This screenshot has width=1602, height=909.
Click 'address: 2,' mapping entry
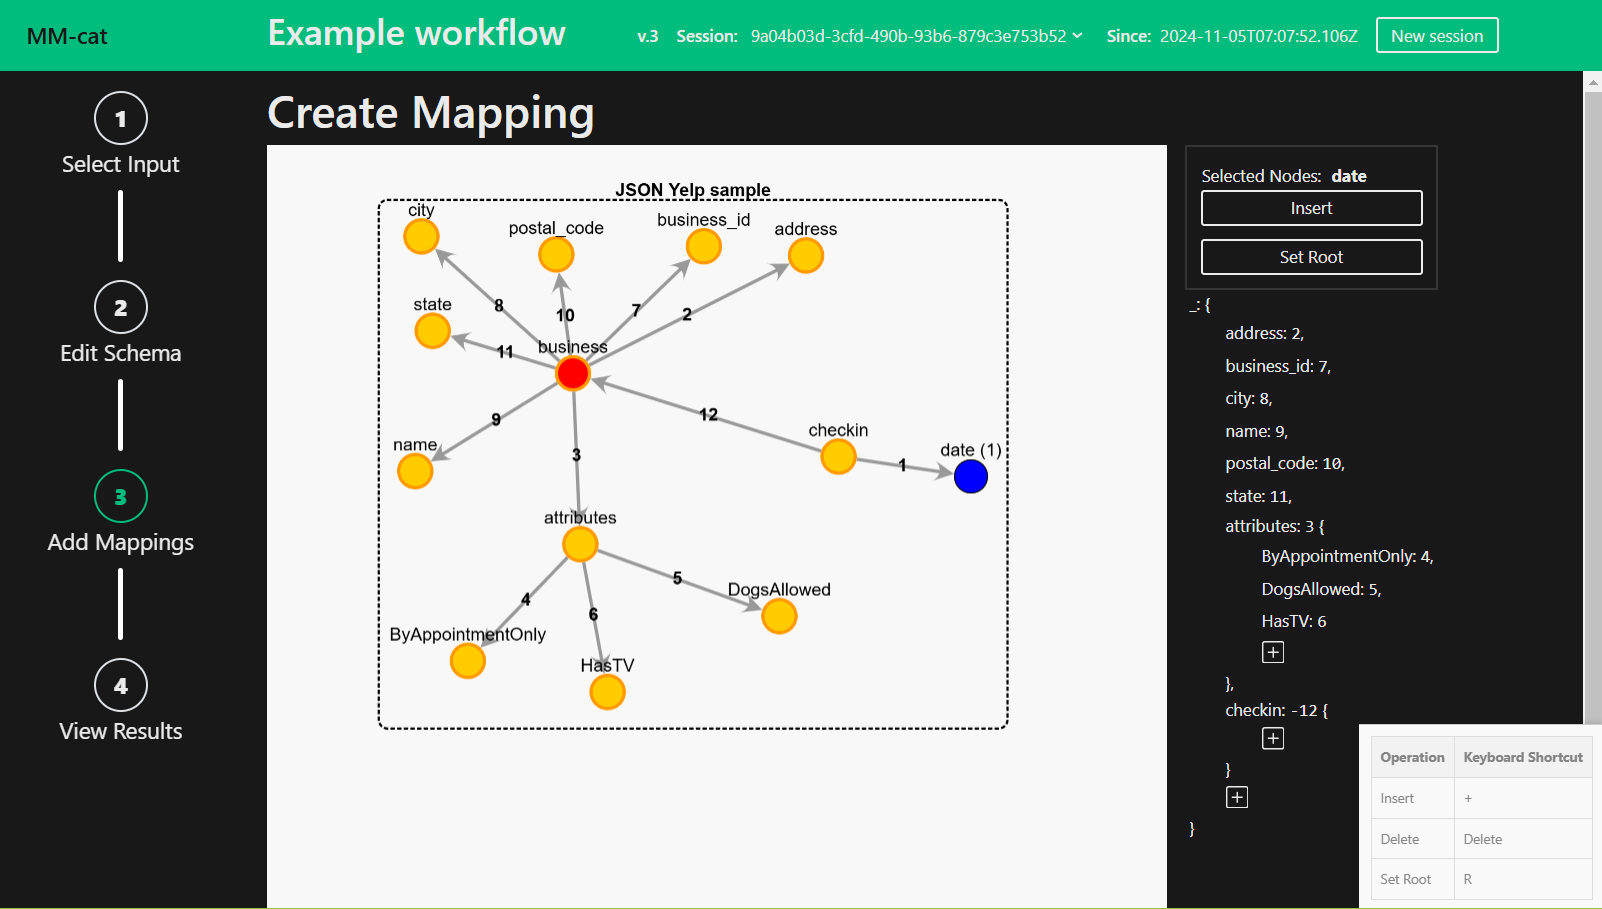coord(1264,333)
